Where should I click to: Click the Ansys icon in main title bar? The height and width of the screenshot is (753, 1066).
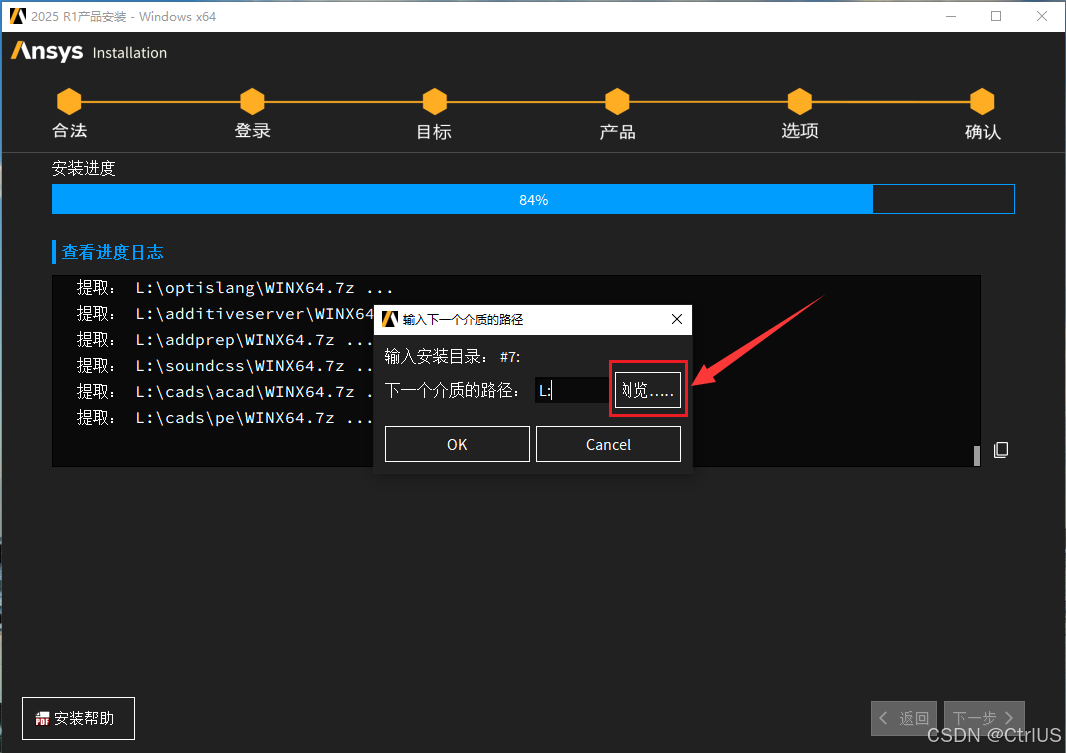[x=18, y=16]
